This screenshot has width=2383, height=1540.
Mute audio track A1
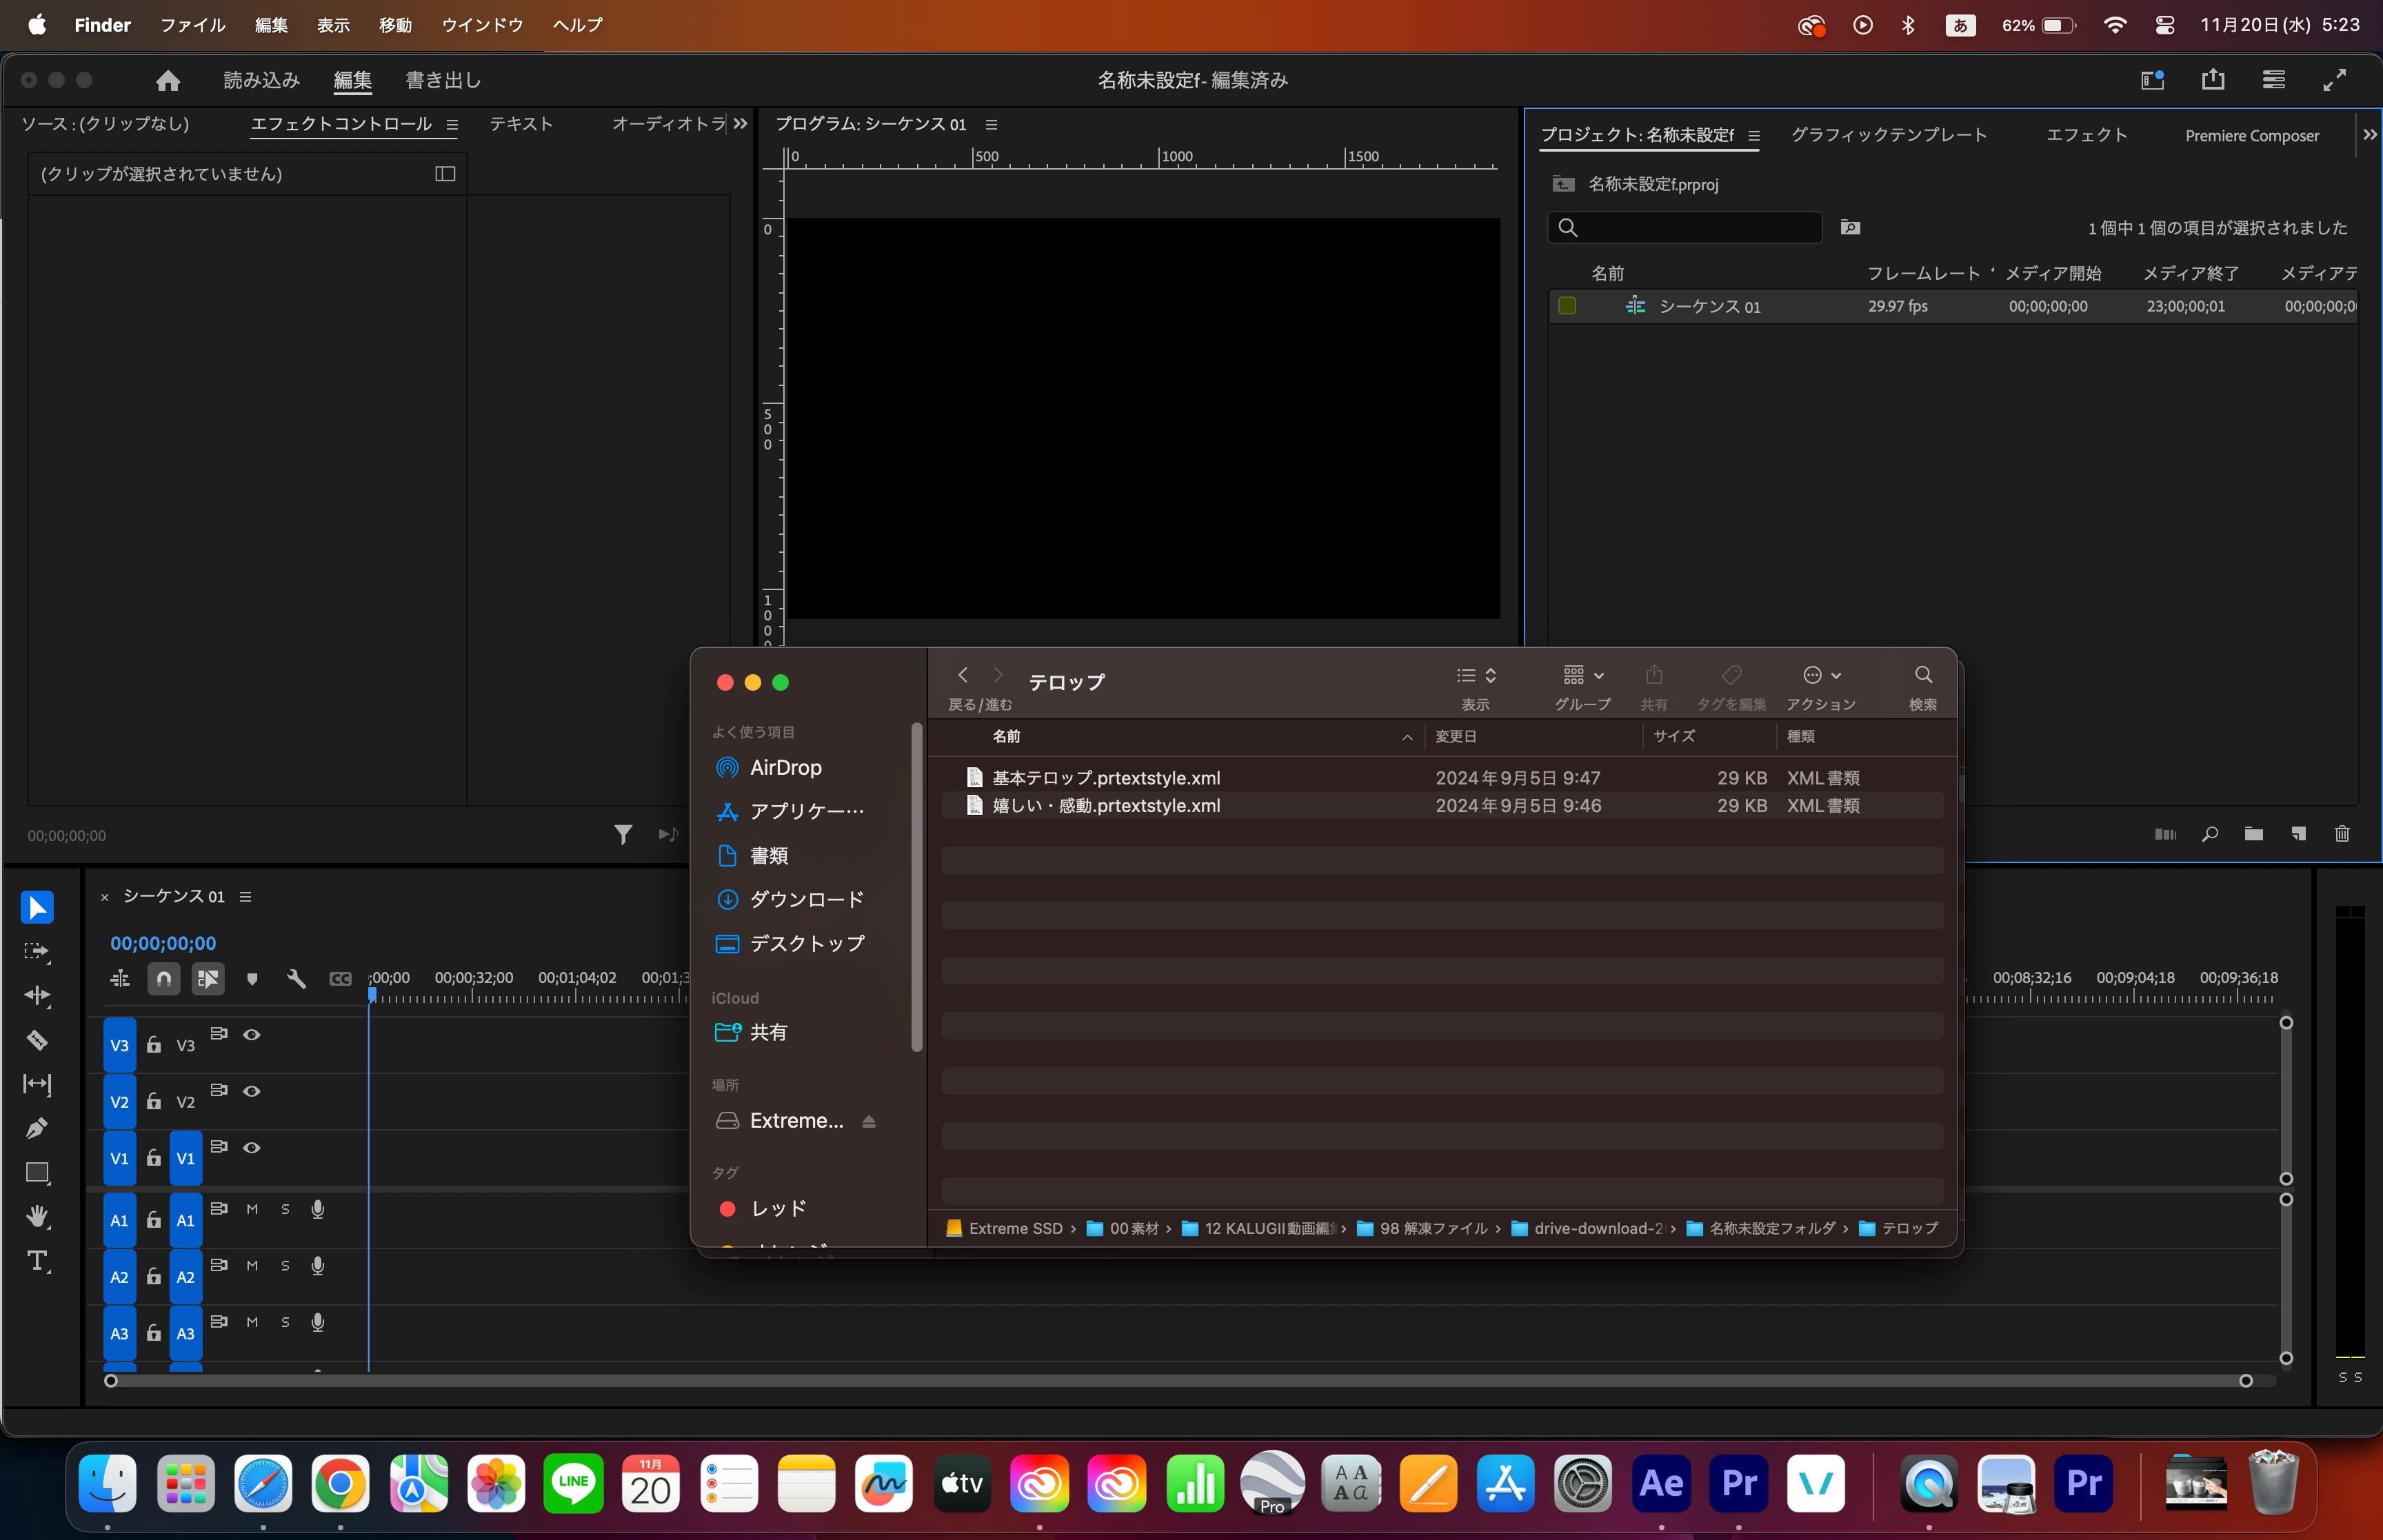click(252, 1209)
